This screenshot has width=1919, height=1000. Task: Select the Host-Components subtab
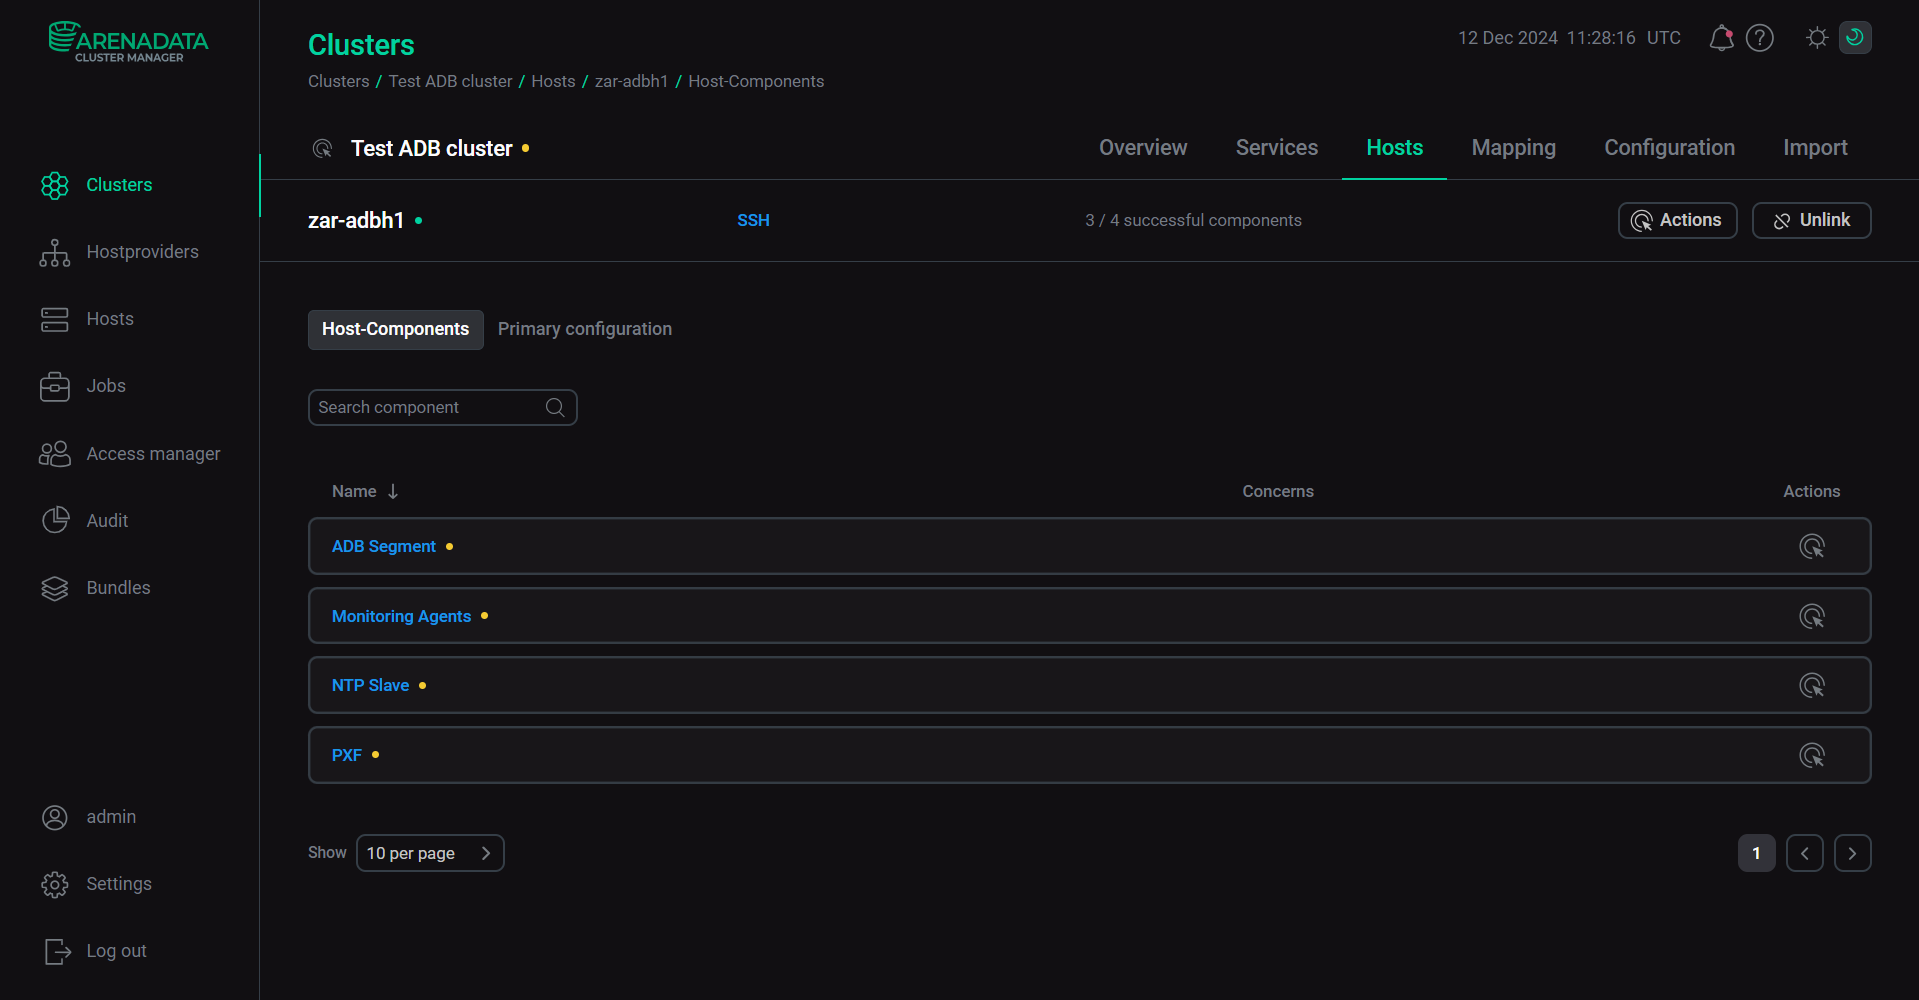tap(396, 329)
